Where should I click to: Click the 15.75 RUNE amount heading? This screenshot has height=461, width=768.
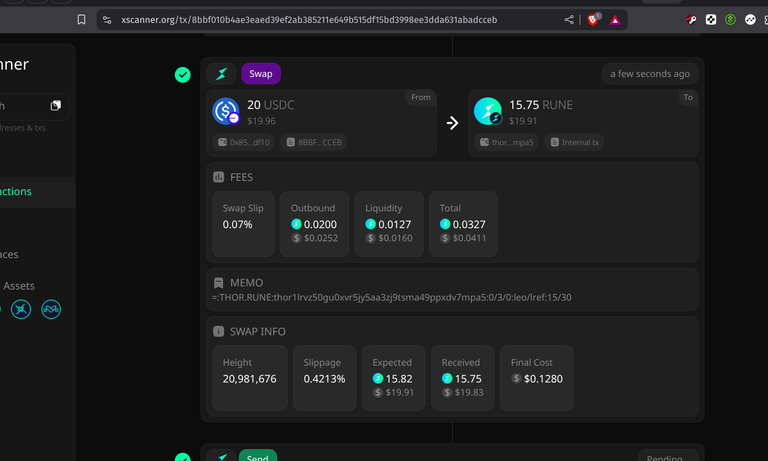(x=541, y=105)
